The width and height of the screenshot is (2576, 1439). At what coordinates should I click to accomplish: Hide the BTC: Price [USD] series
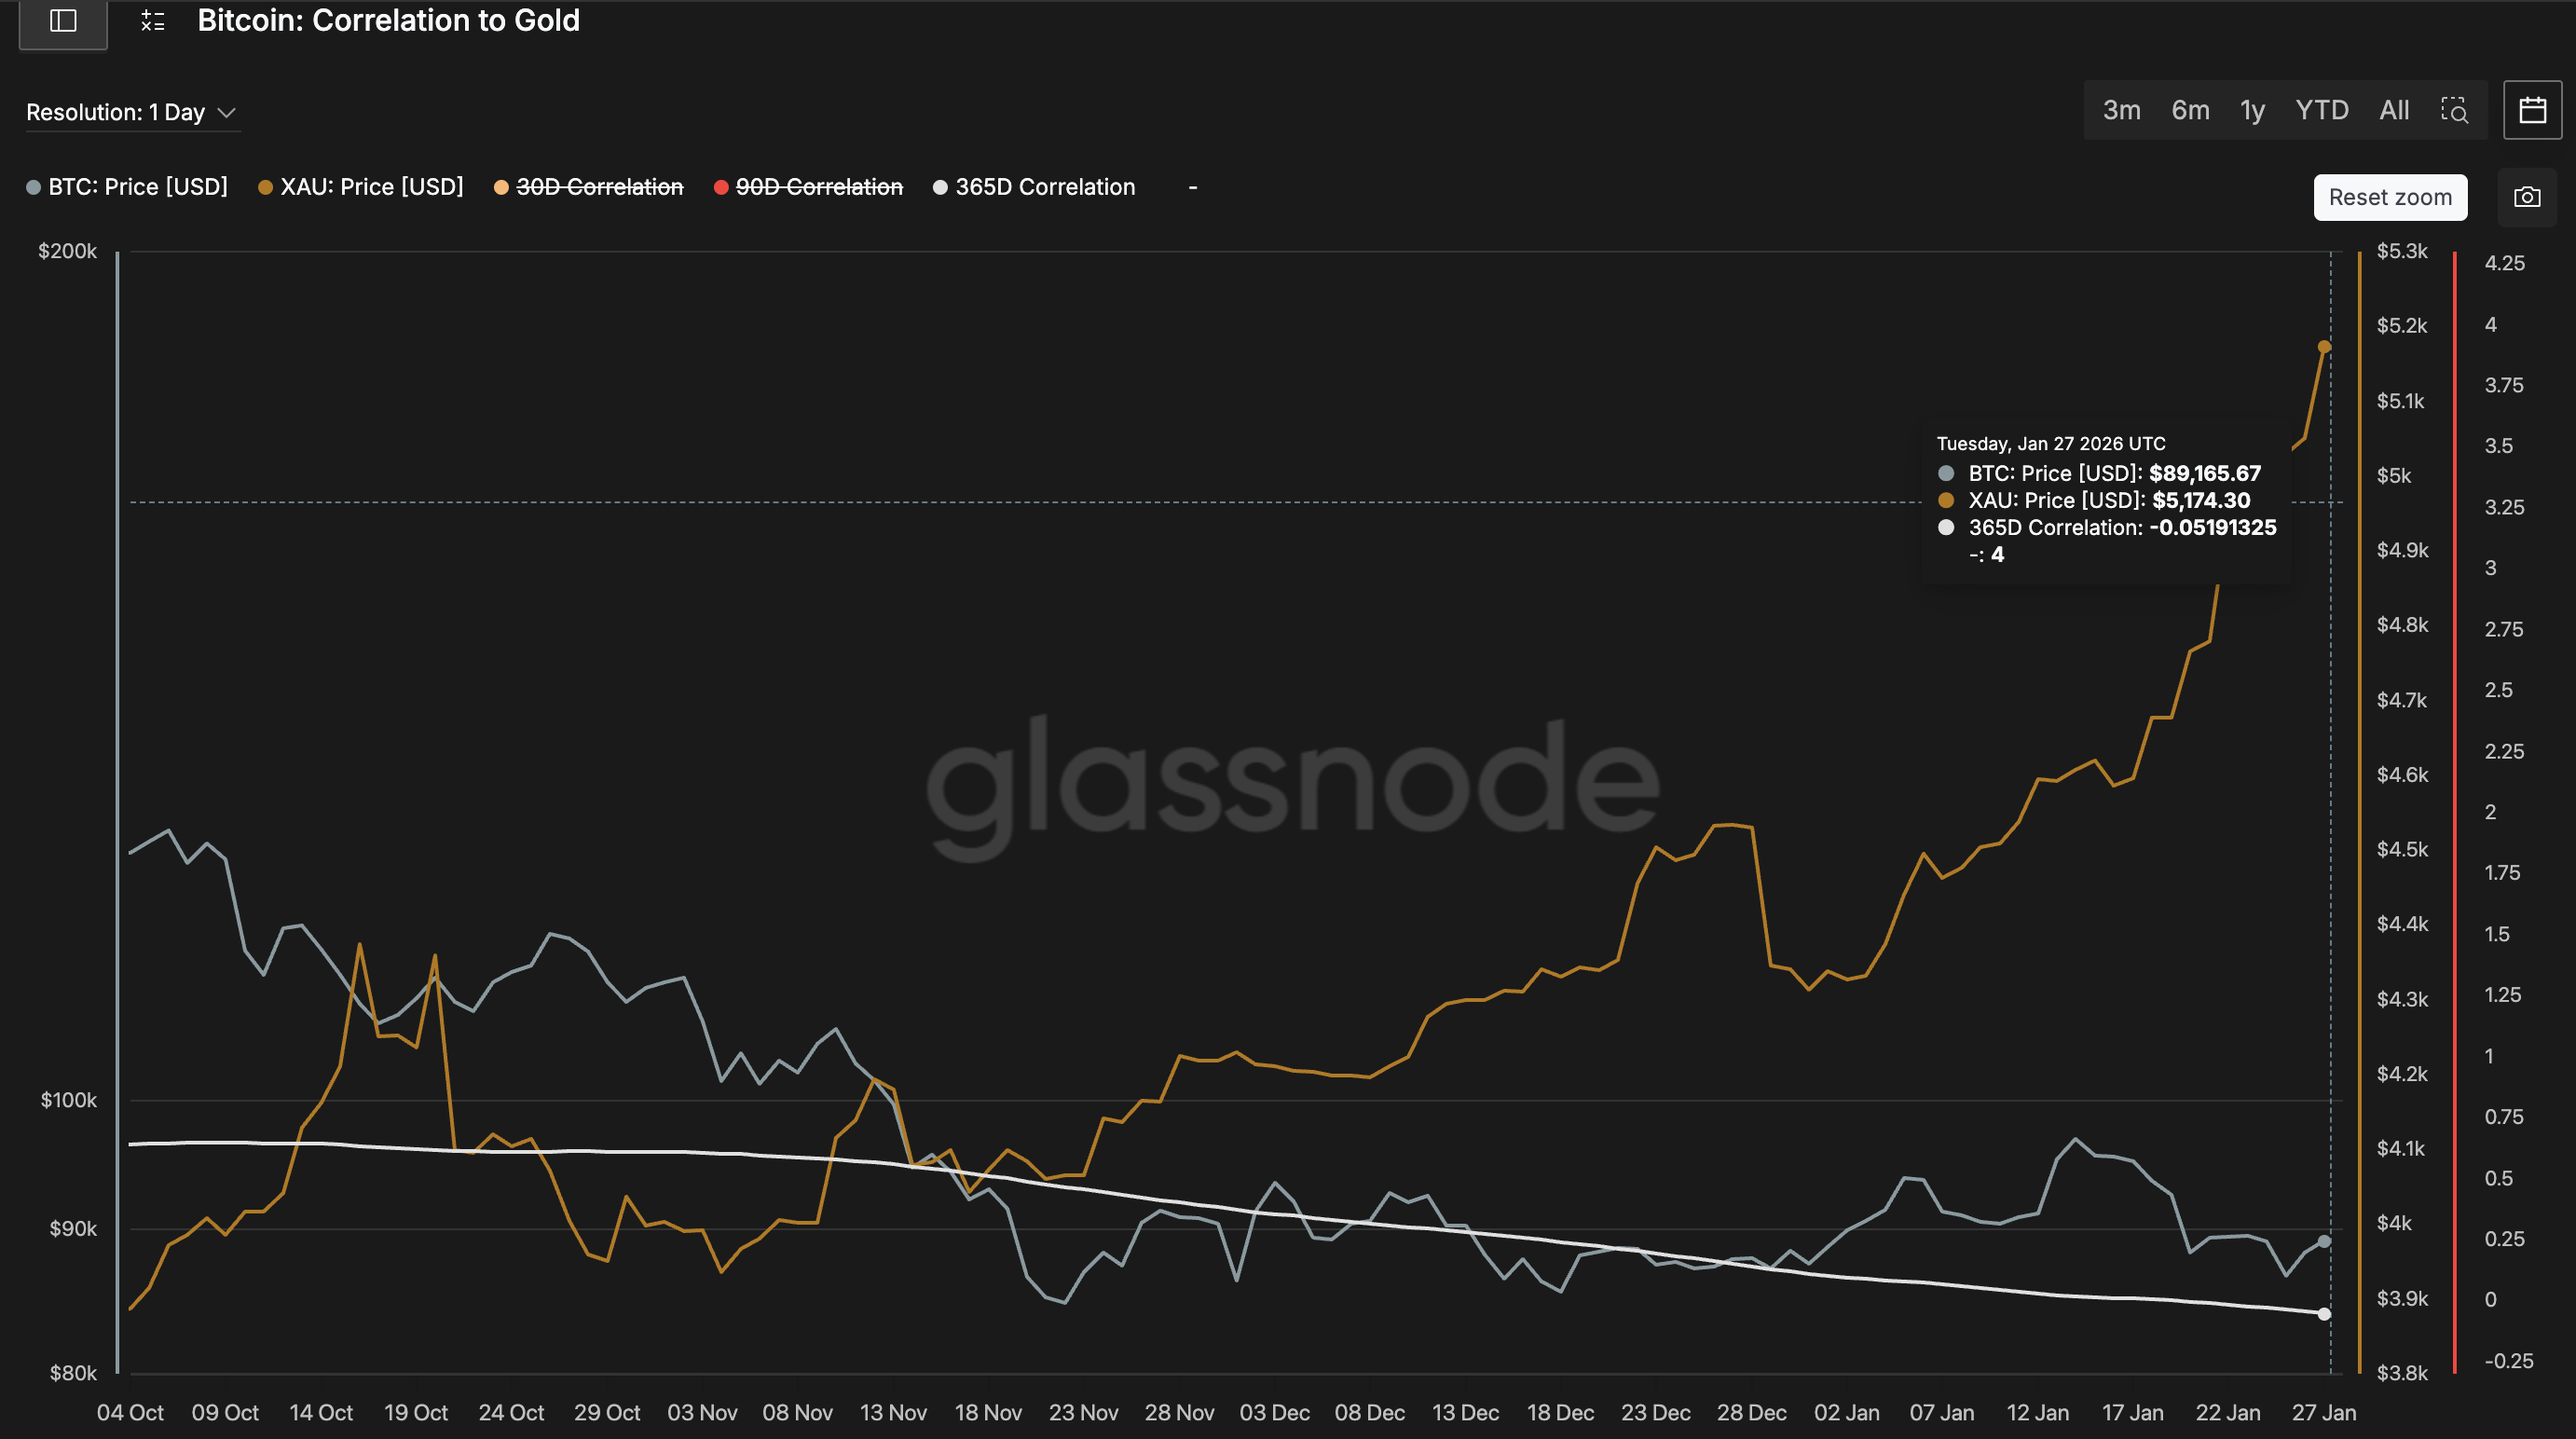click(137, 187)
